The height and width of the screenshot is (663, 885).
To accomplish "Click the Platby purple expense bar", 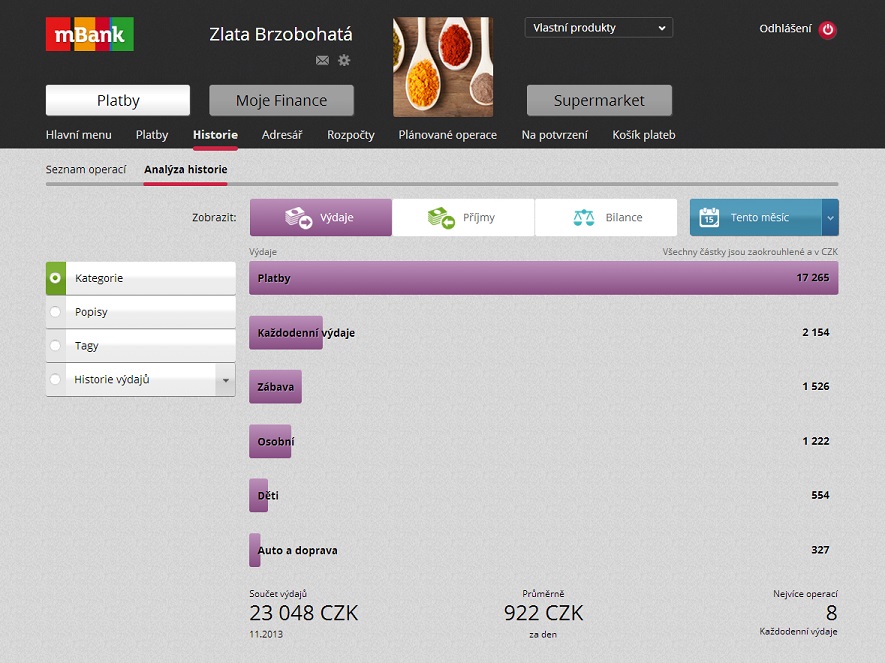I will pos(544,278).
